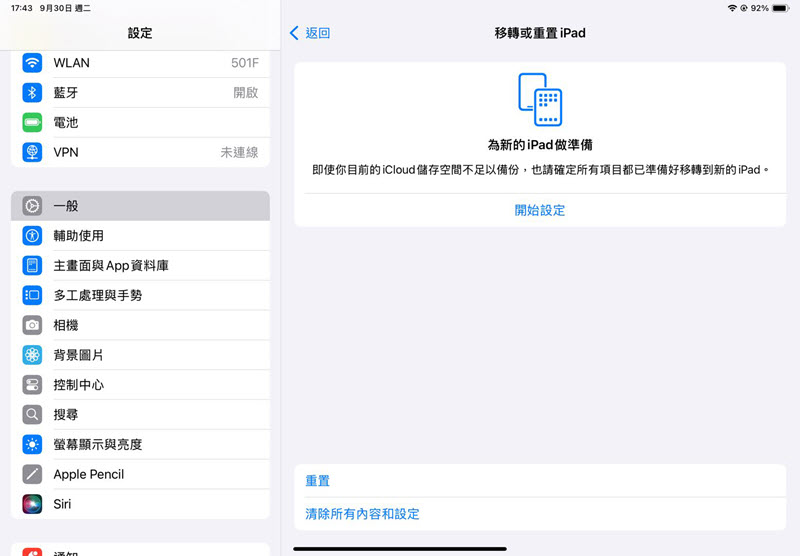Tap the battery percentage in status bar
This screenshot has width=800, height=556.
point(760,8)
